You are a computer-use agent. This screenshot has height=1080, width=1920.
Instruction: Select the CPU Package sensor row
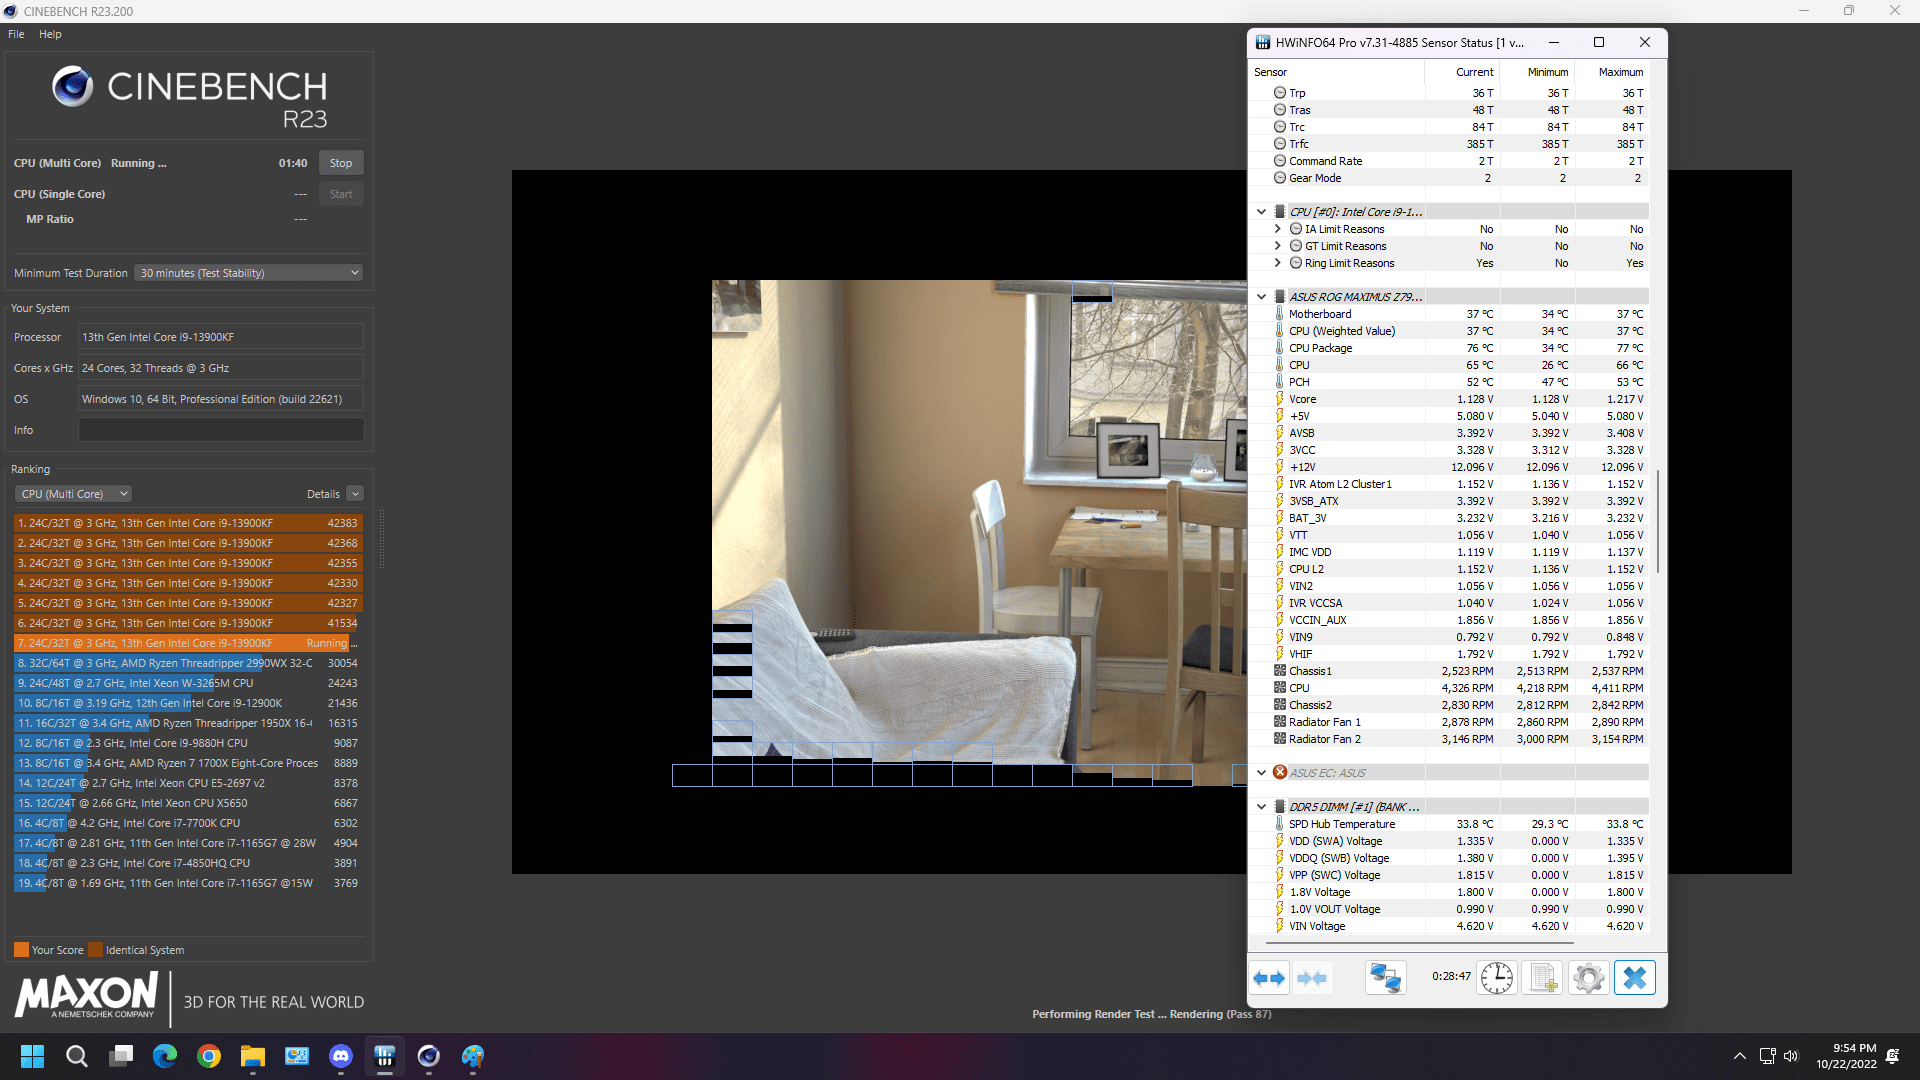coord(1449,348)
